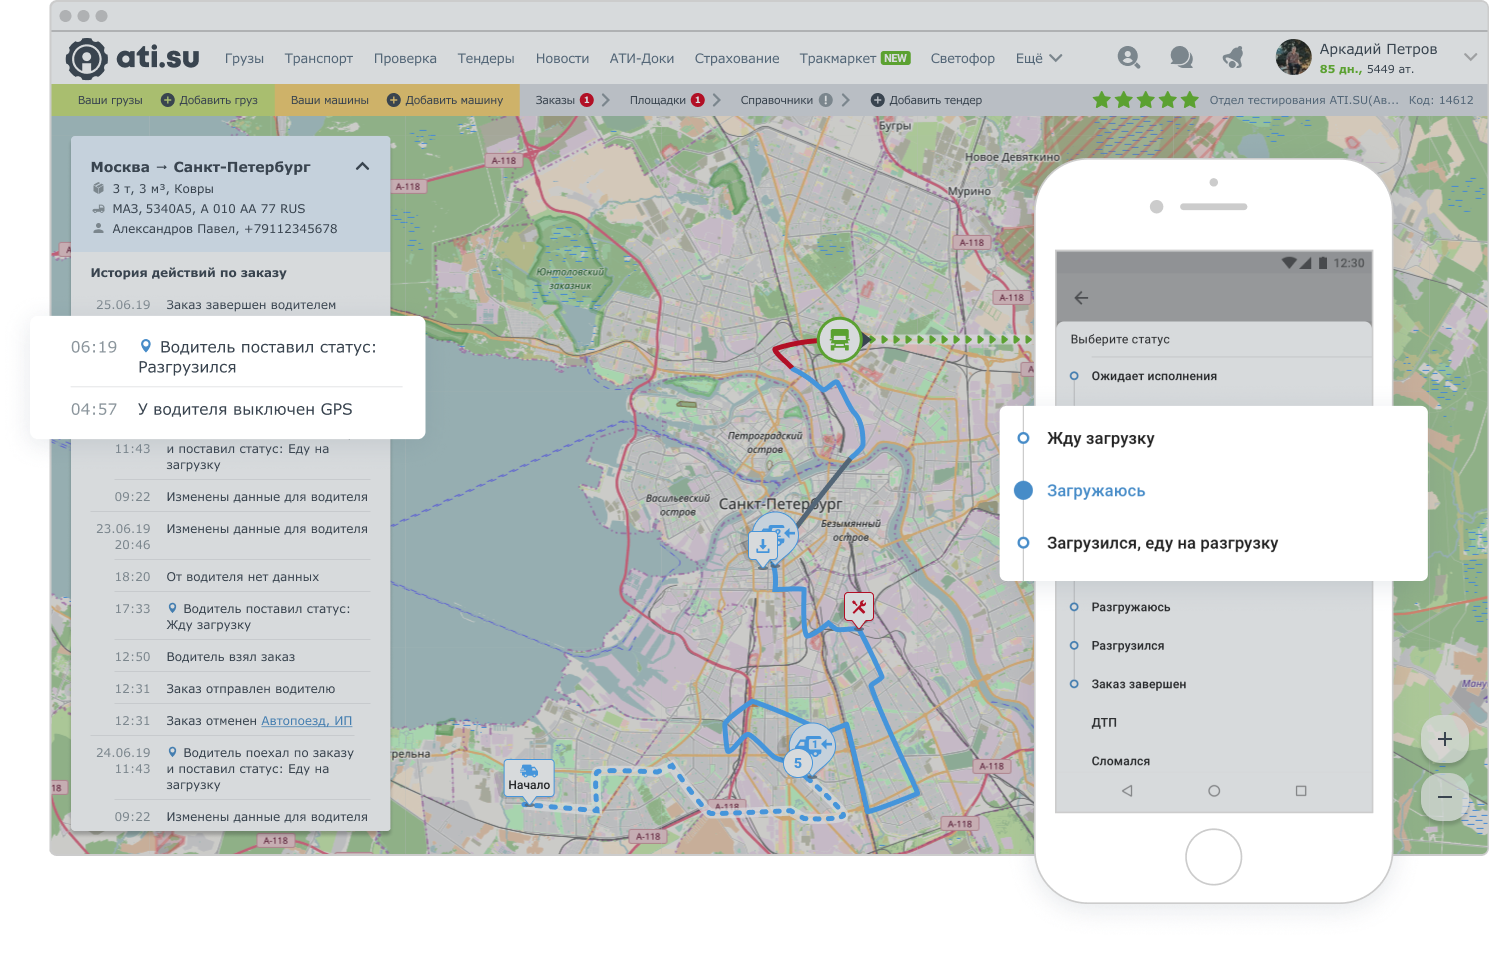
Task: Open the notifications megaphone icon
Action: point(1233,58)
